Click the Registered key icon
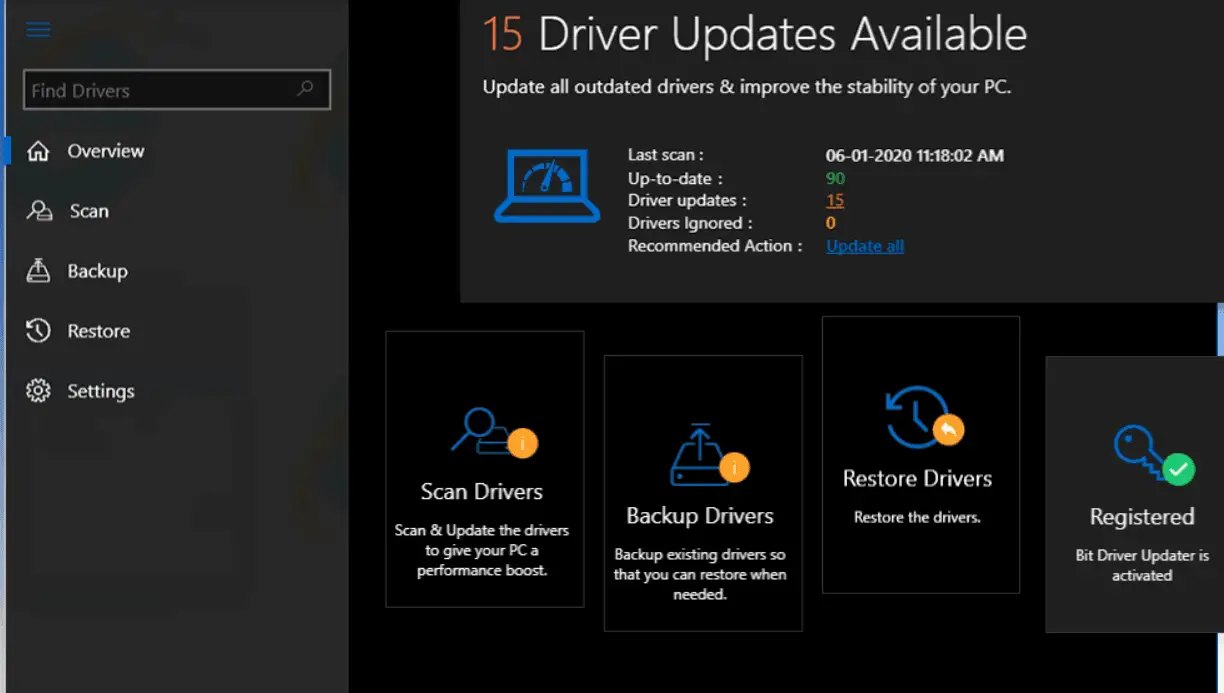The image size is (1224, 693). click(1153, 455)
